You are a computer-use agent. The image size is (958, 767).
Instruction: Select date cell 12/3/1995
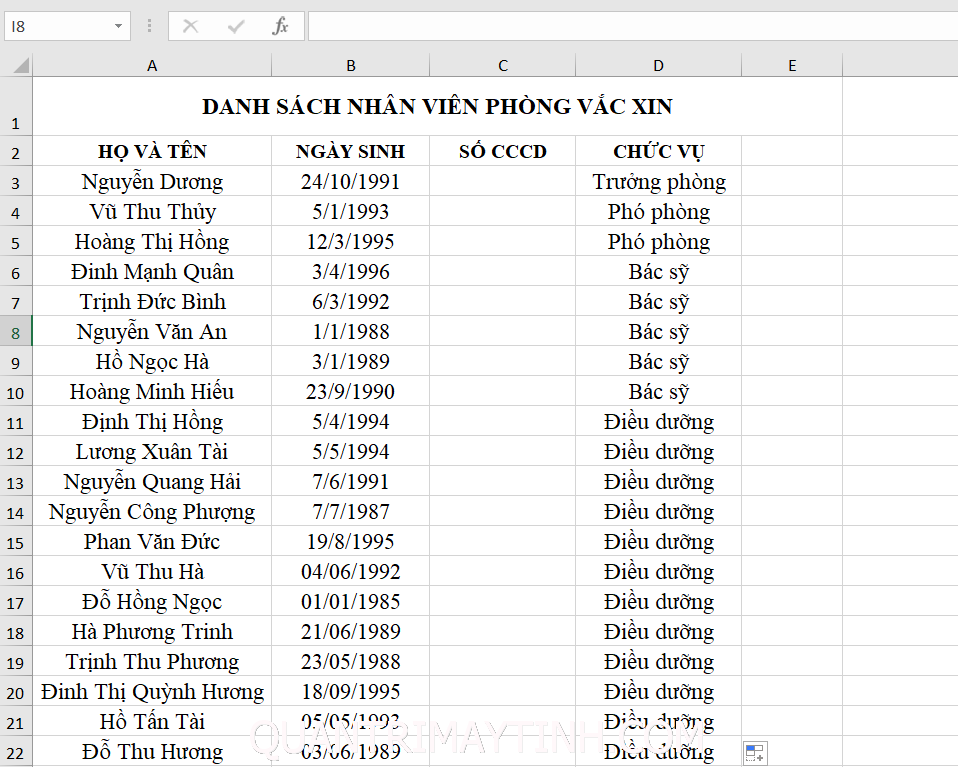(x=351, y=241)
